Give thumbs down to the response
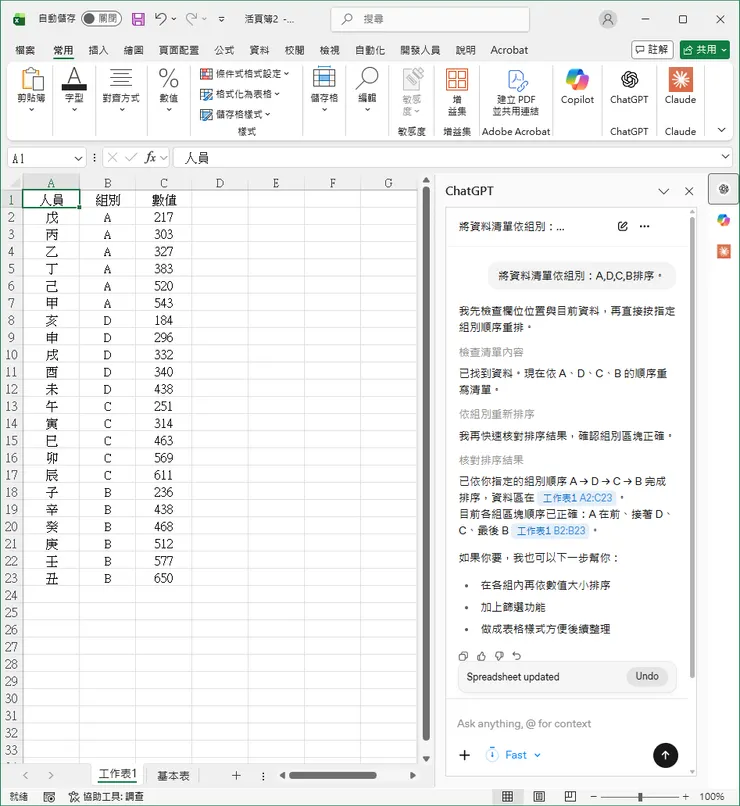Viewport: 740px width, 806px height. [499, 656]
